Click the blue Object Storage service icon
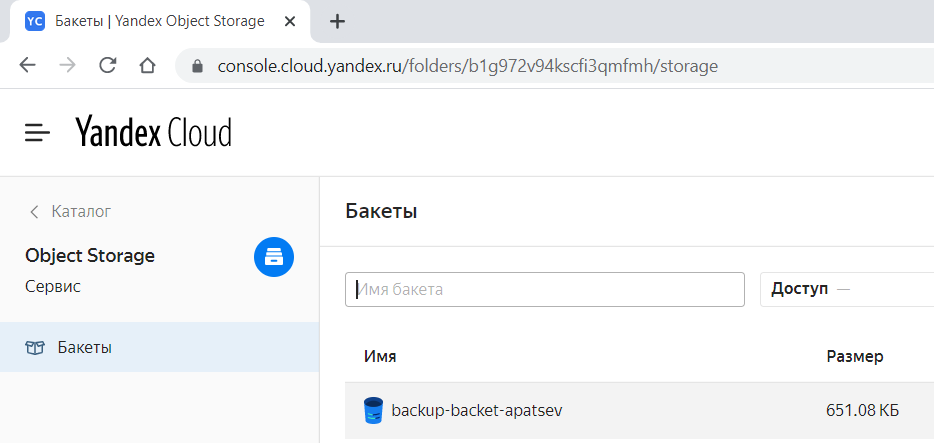934x443 pixels. [274, 257]
